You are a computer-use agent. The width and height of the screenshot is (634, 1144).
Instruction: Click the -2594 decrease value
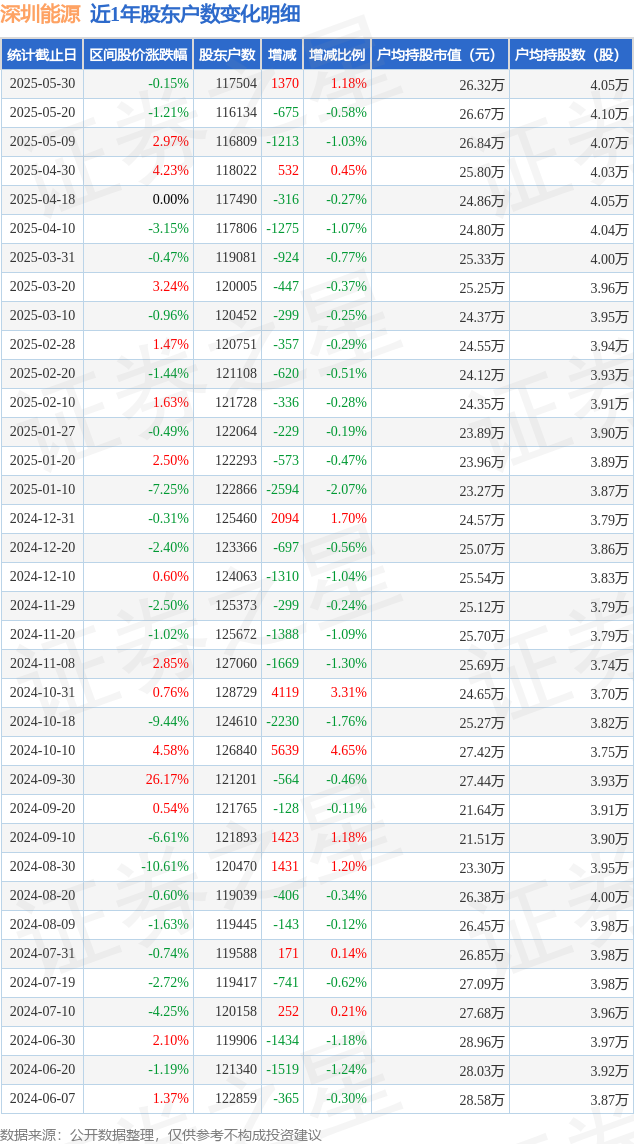click(x=282, y=490)
